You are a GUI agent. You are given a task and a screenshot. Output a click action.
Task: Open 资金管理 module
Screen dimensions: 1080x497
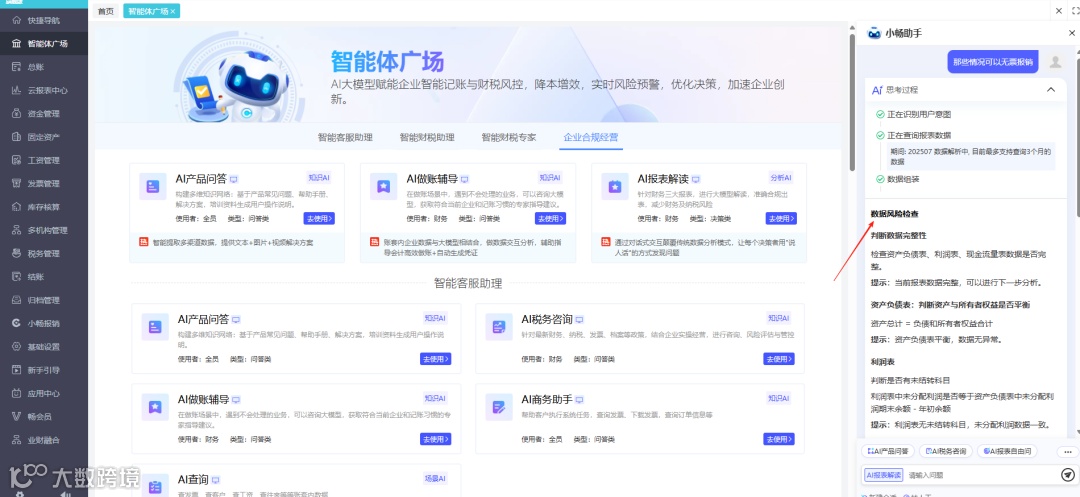point(43,114)
